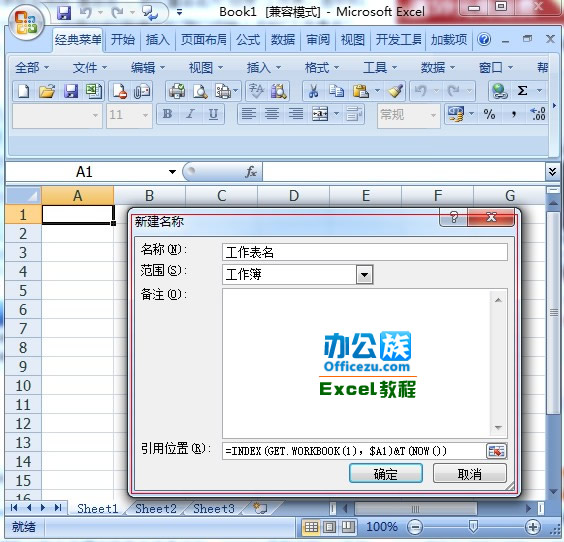Expand the 范围 workbook scope dropdown
Viewport: 564px width, 542px height.
click(364, 275)
